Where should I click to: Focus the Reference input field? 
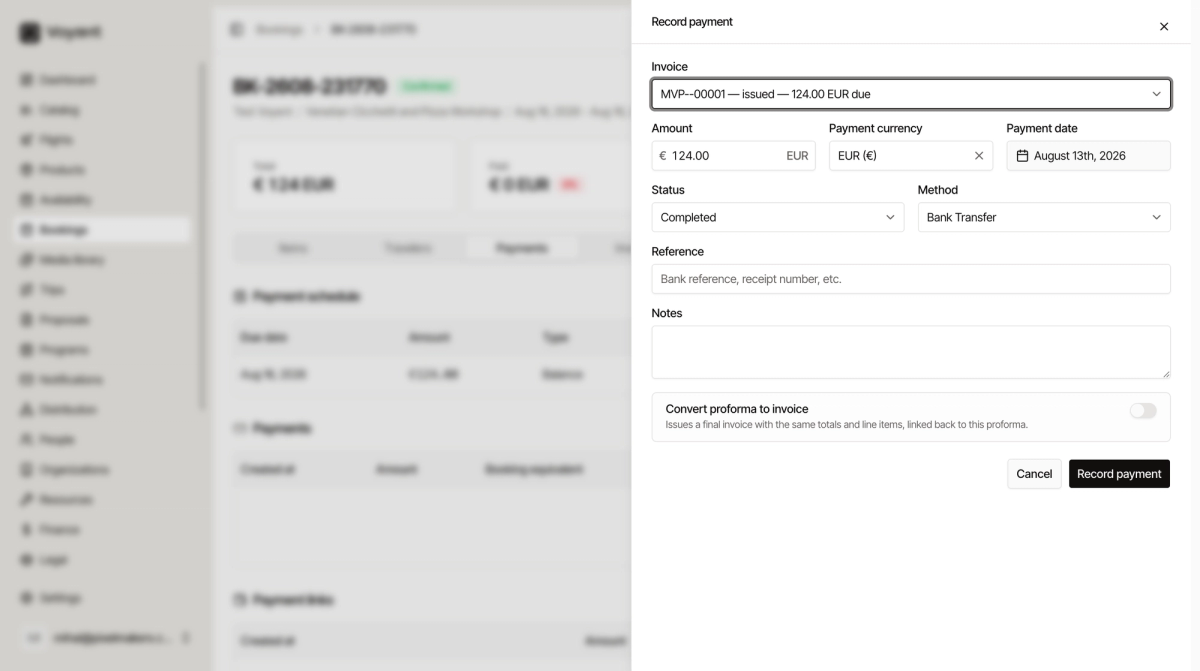[x=911, y=279]
